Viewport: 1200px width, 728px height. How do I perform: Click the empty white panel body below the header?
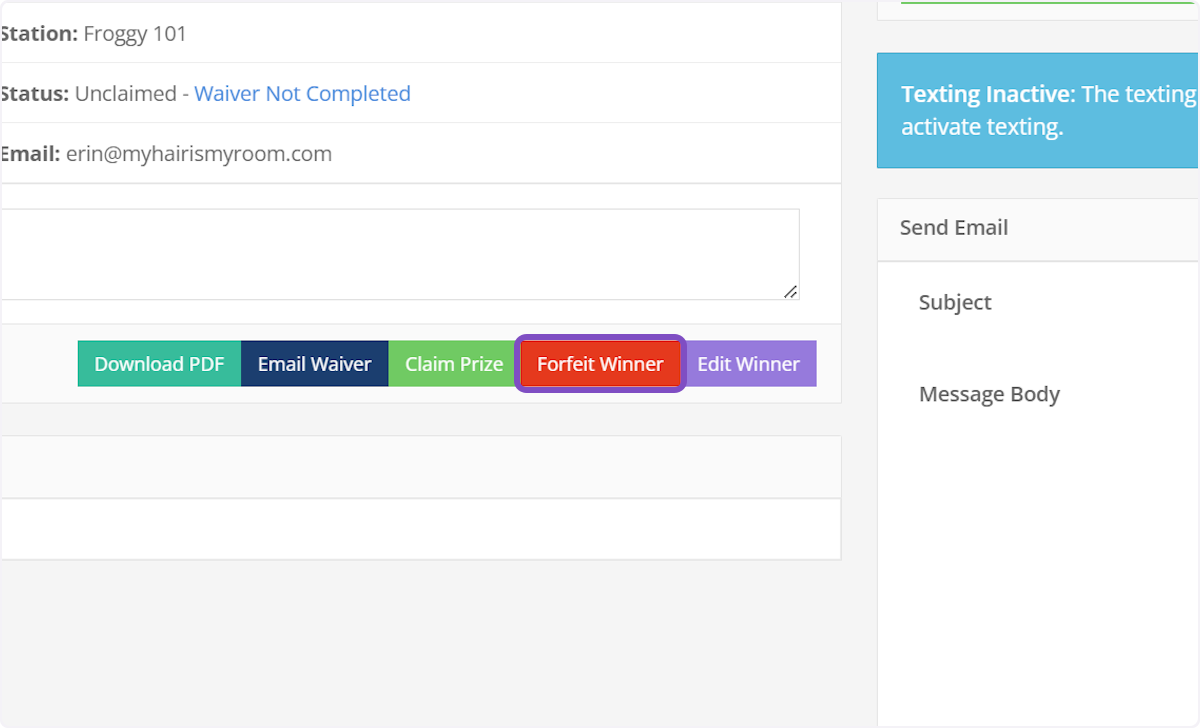(x=420, y=529)
